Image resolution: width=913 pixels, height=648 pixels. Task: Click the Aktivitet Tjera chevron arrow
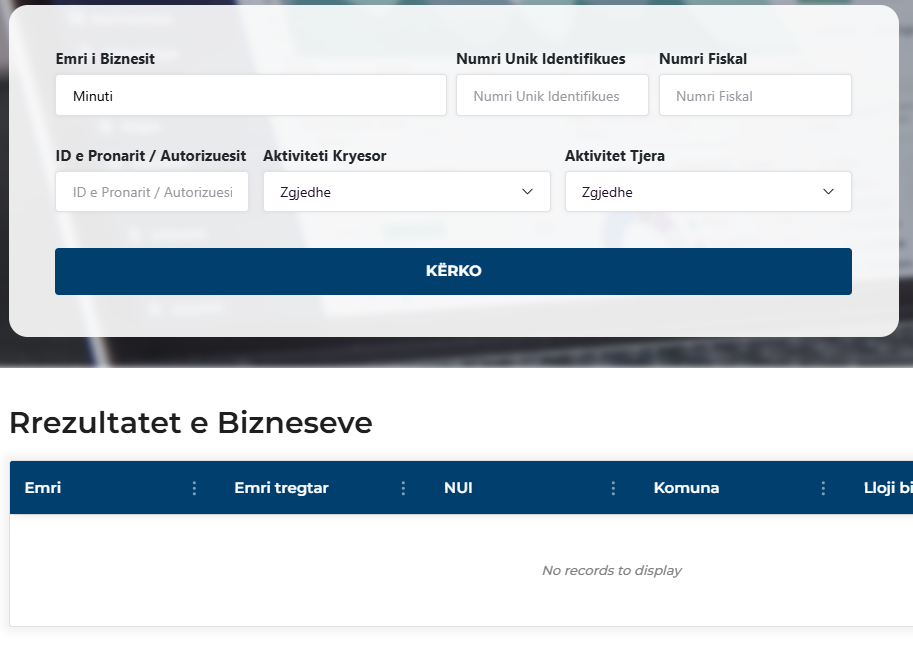(x=828, y=192)
